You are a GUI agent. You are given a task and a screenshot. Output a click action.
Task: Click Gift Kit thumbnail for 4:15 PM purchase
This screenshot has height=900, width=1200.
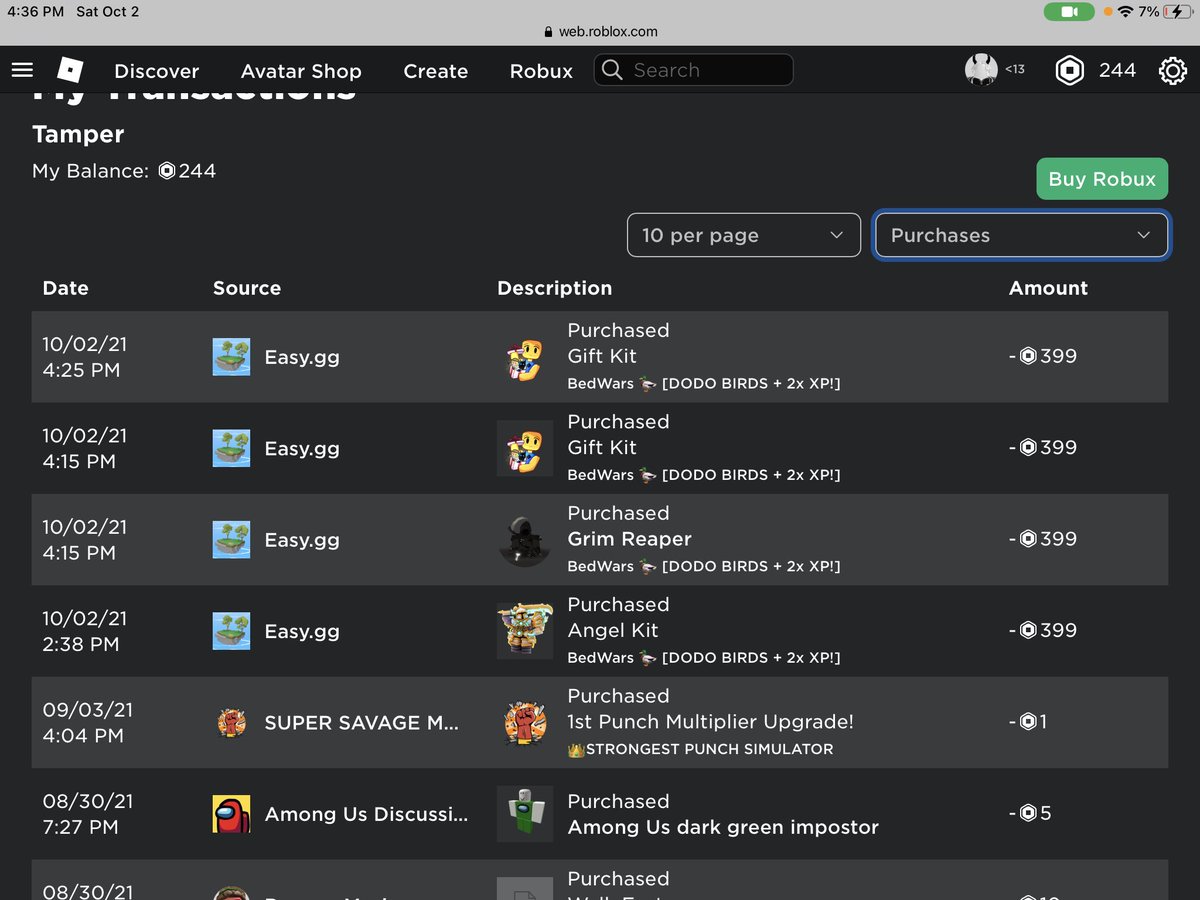pyautogui.click(x=525, y=449)
